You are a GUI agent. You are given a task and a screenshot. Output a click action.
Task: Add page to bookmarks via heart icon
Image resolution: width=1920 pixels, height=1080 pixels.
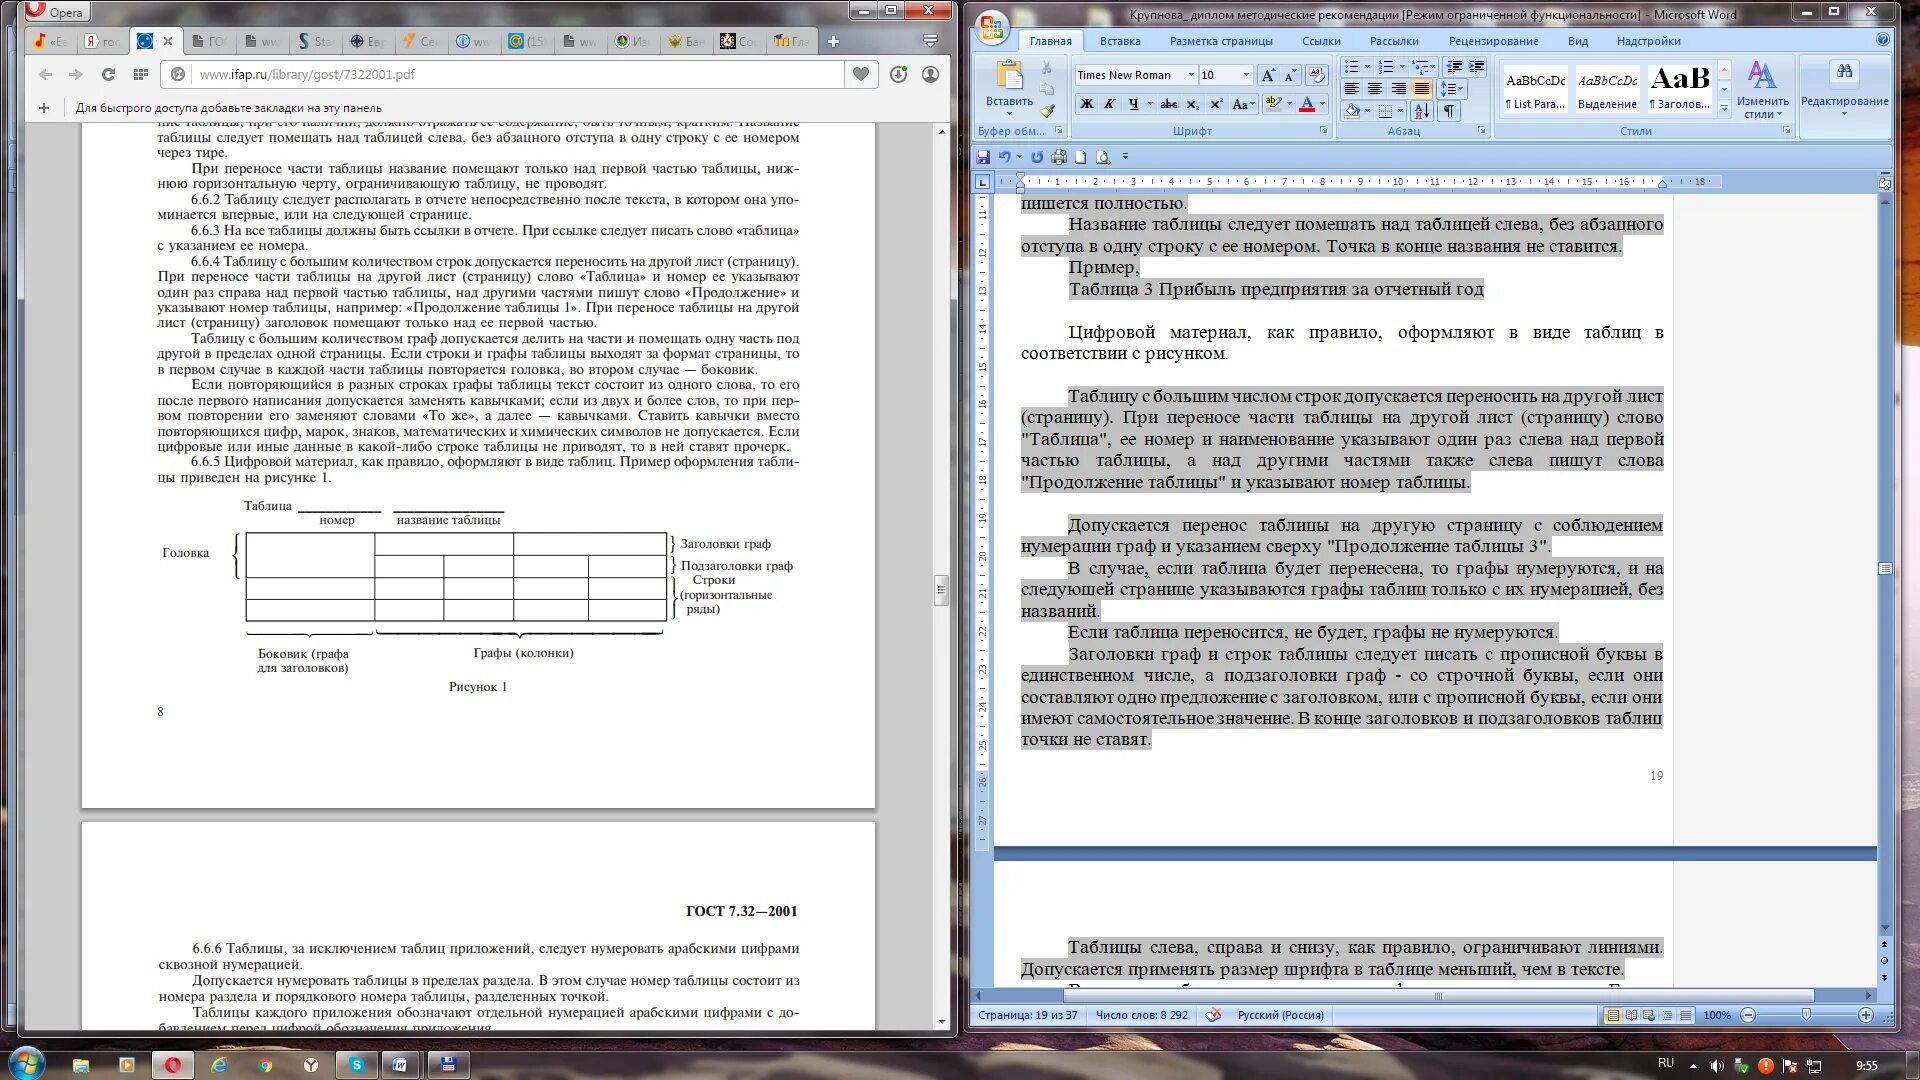(x=860, y=74)
